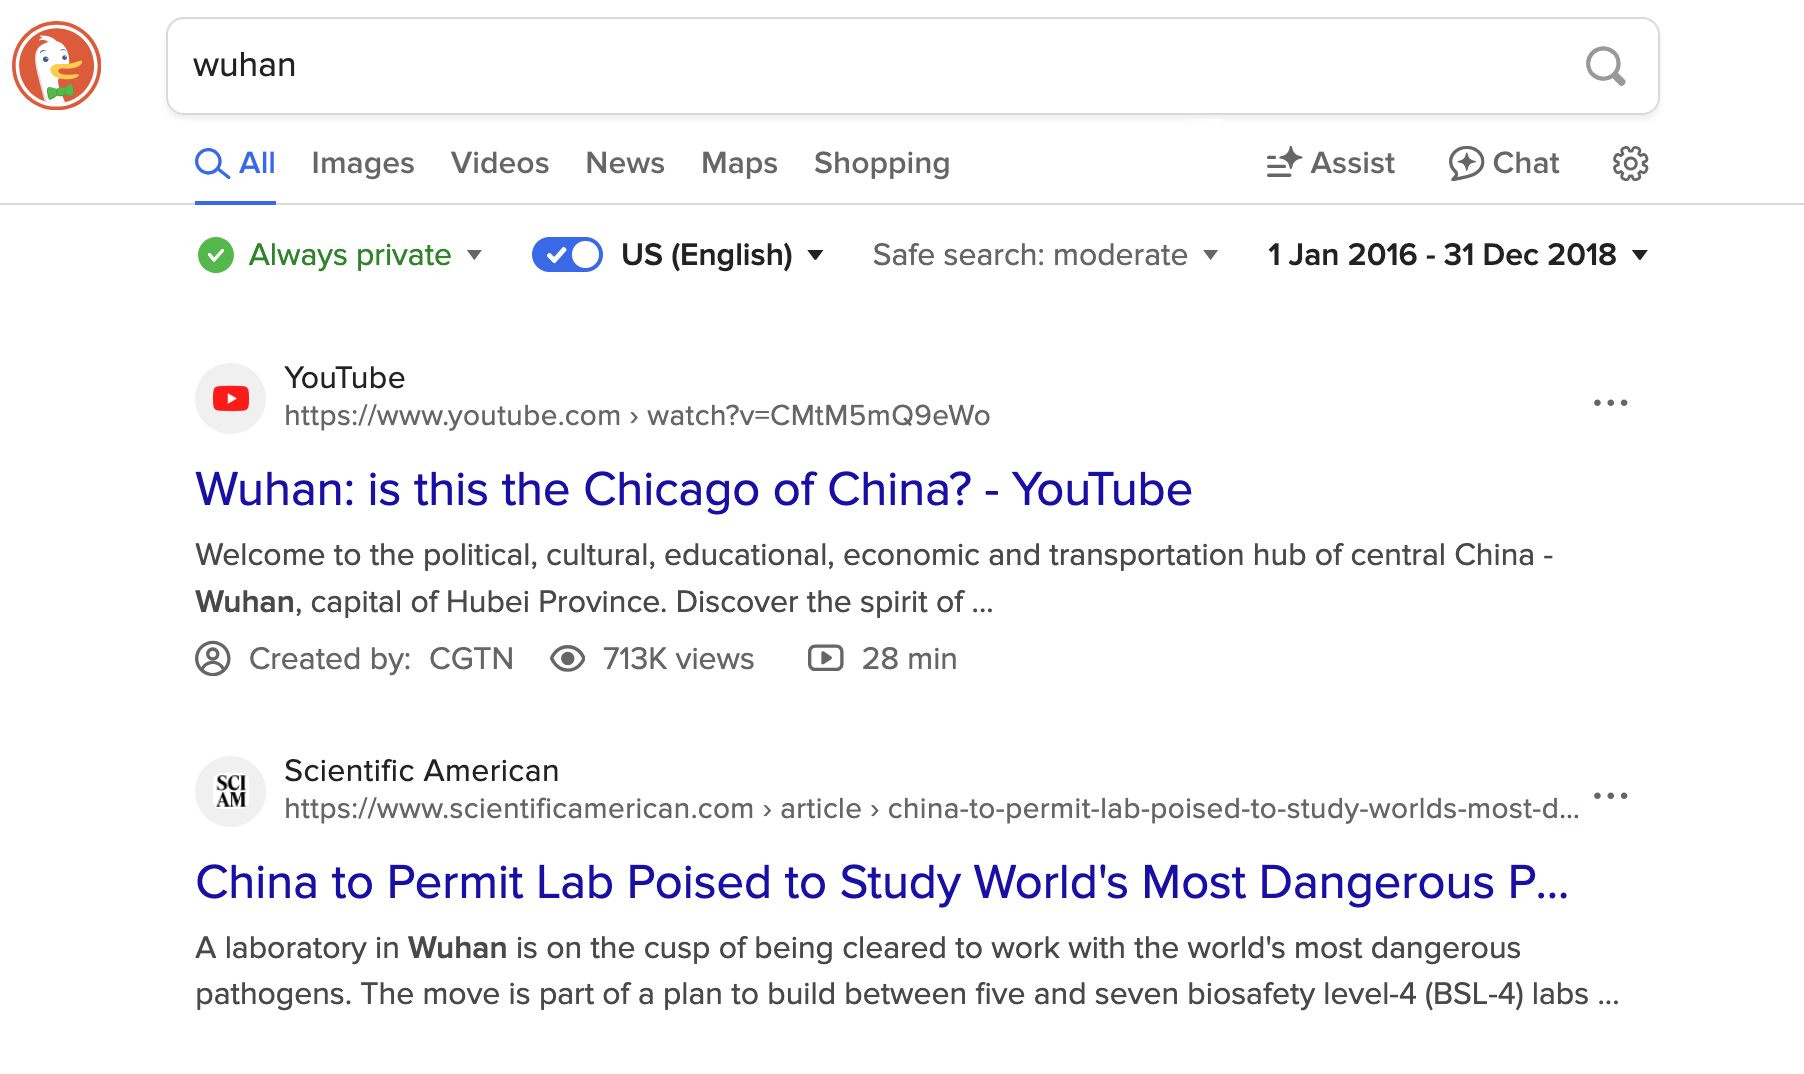Switch to the News tab
The image size is (1804, 1074).
coord(624,163)
